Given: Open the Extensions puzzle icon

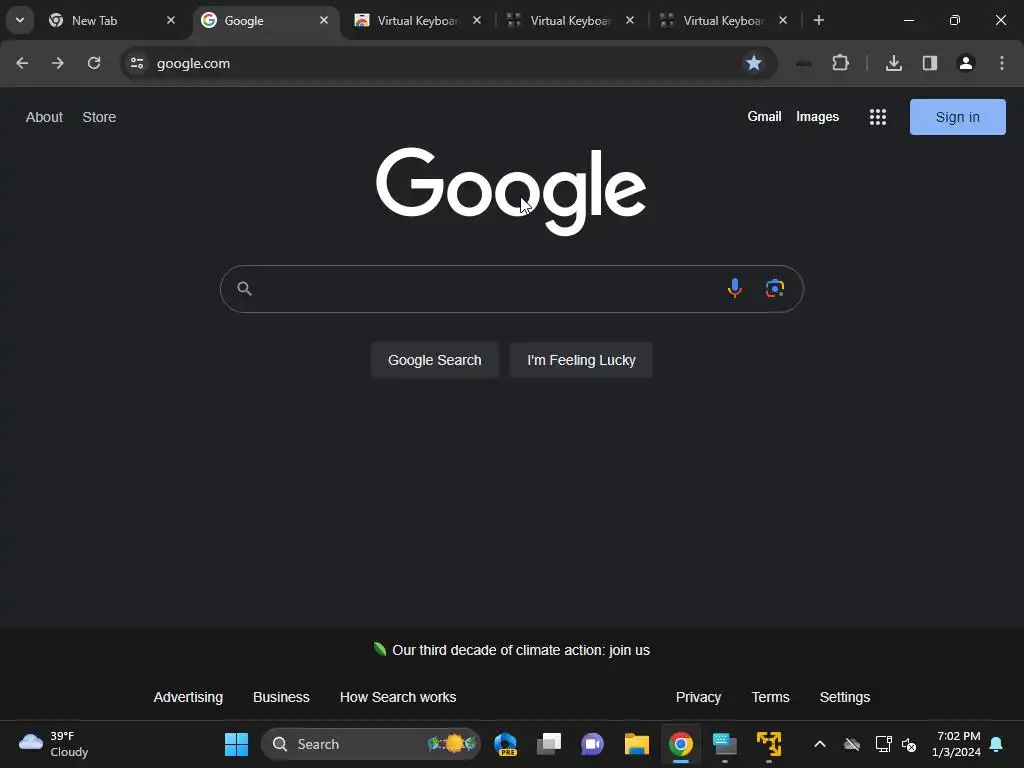Looking at the screenshot, I should 840,63.
